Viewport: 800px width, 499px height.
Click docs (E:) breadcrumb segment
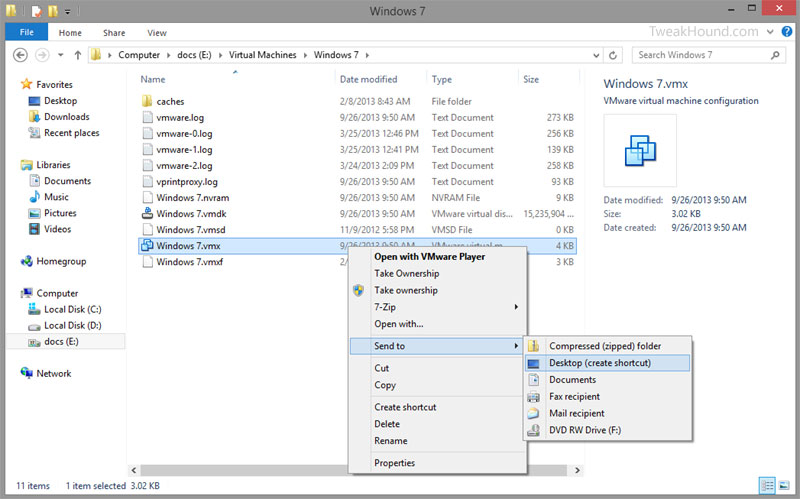pyautogui.click(x=194, y=55)
